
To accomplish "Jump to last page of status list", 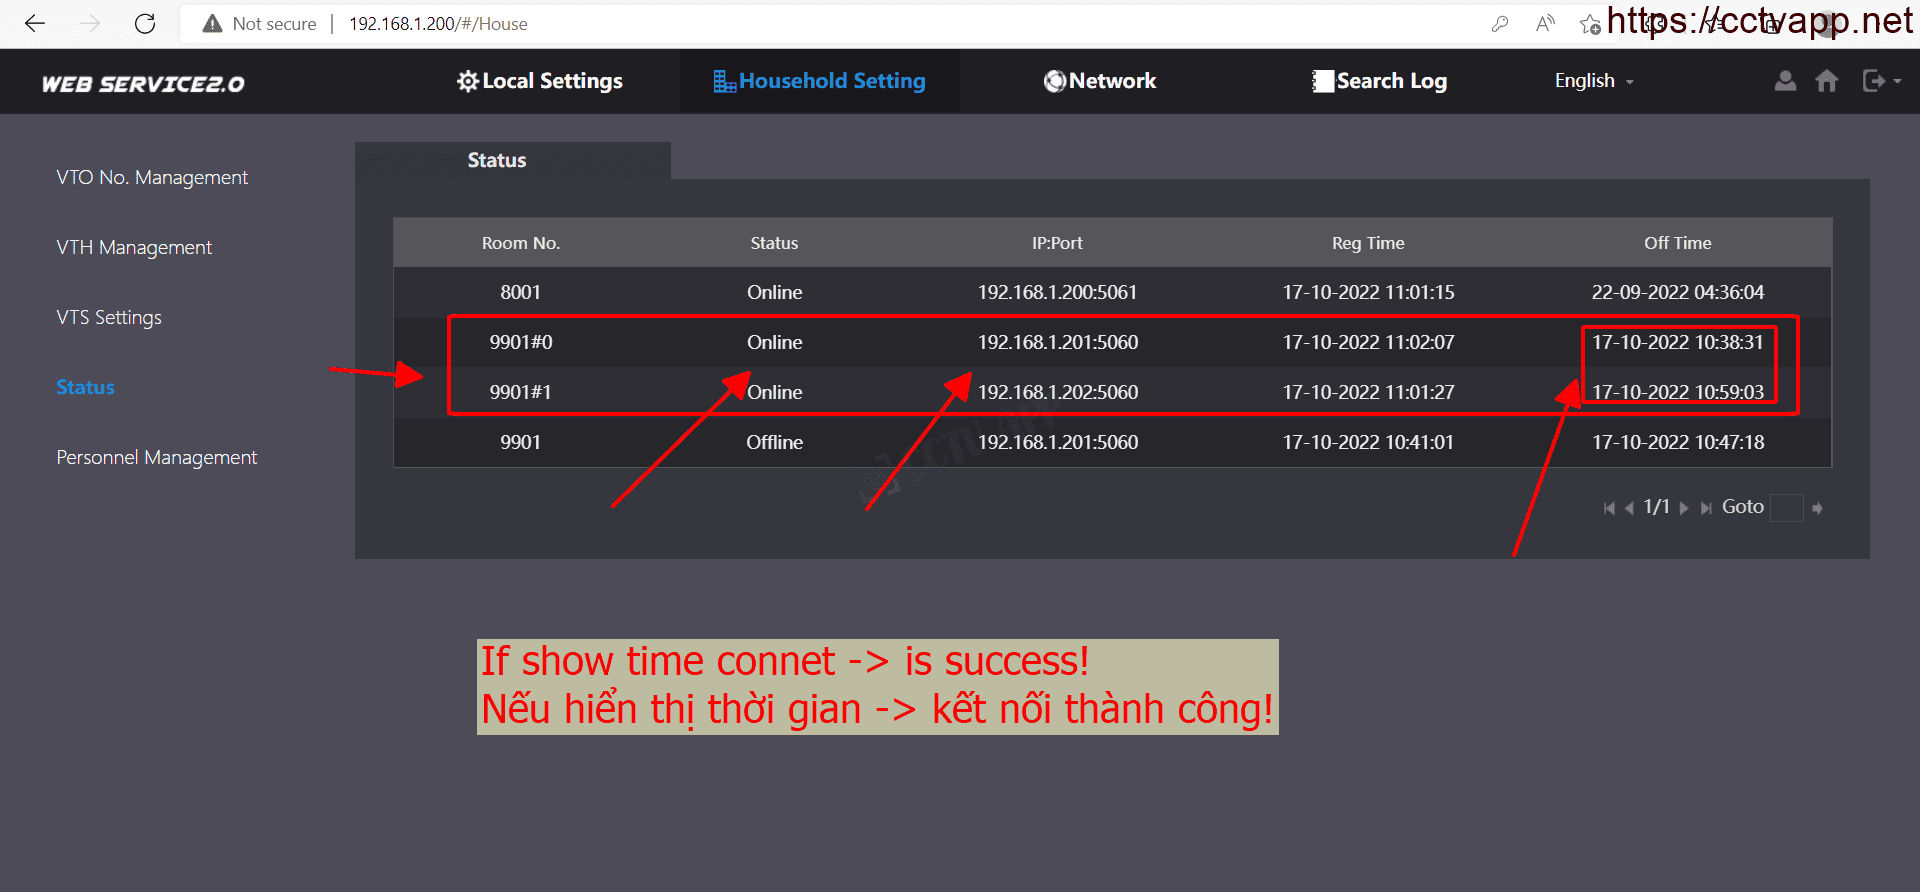I will click(x=1705, y=508).
